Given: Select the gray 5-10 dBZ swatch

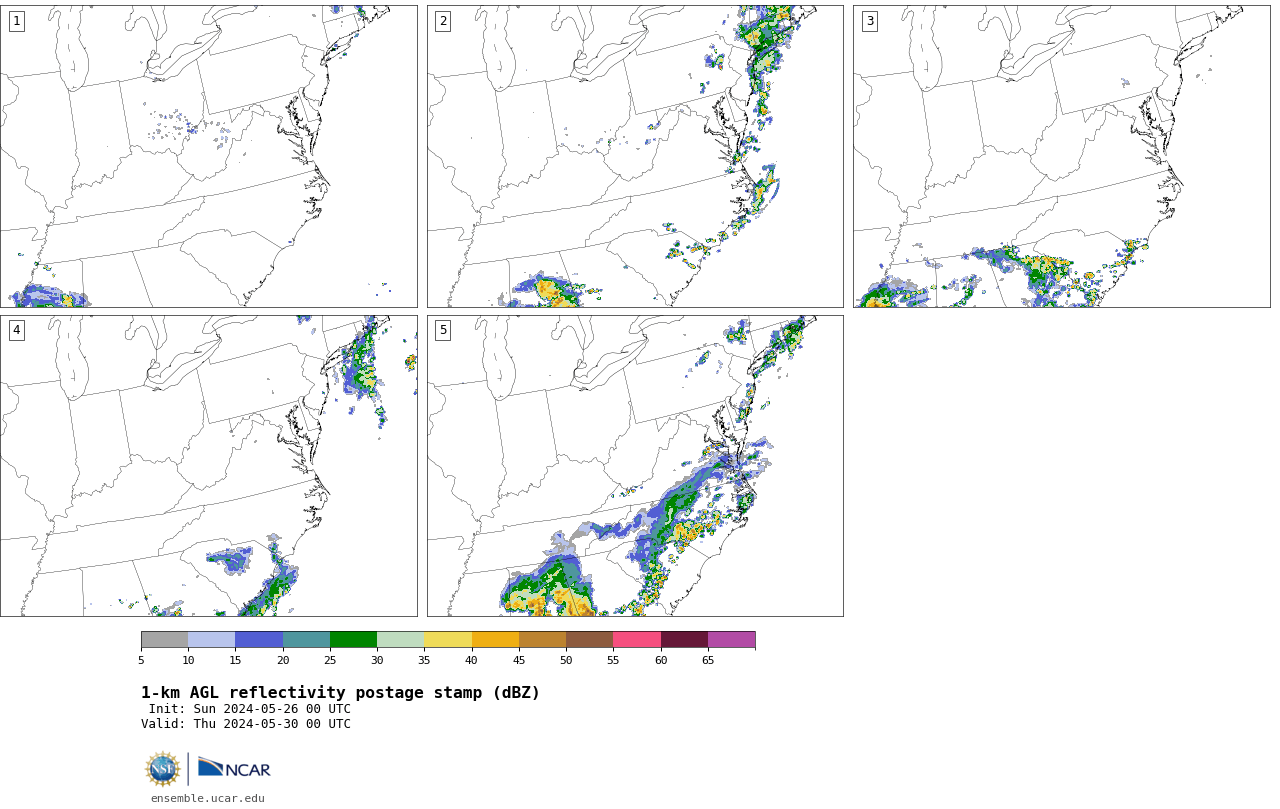Looking at the screenshot, I should (x=164, y=640).
